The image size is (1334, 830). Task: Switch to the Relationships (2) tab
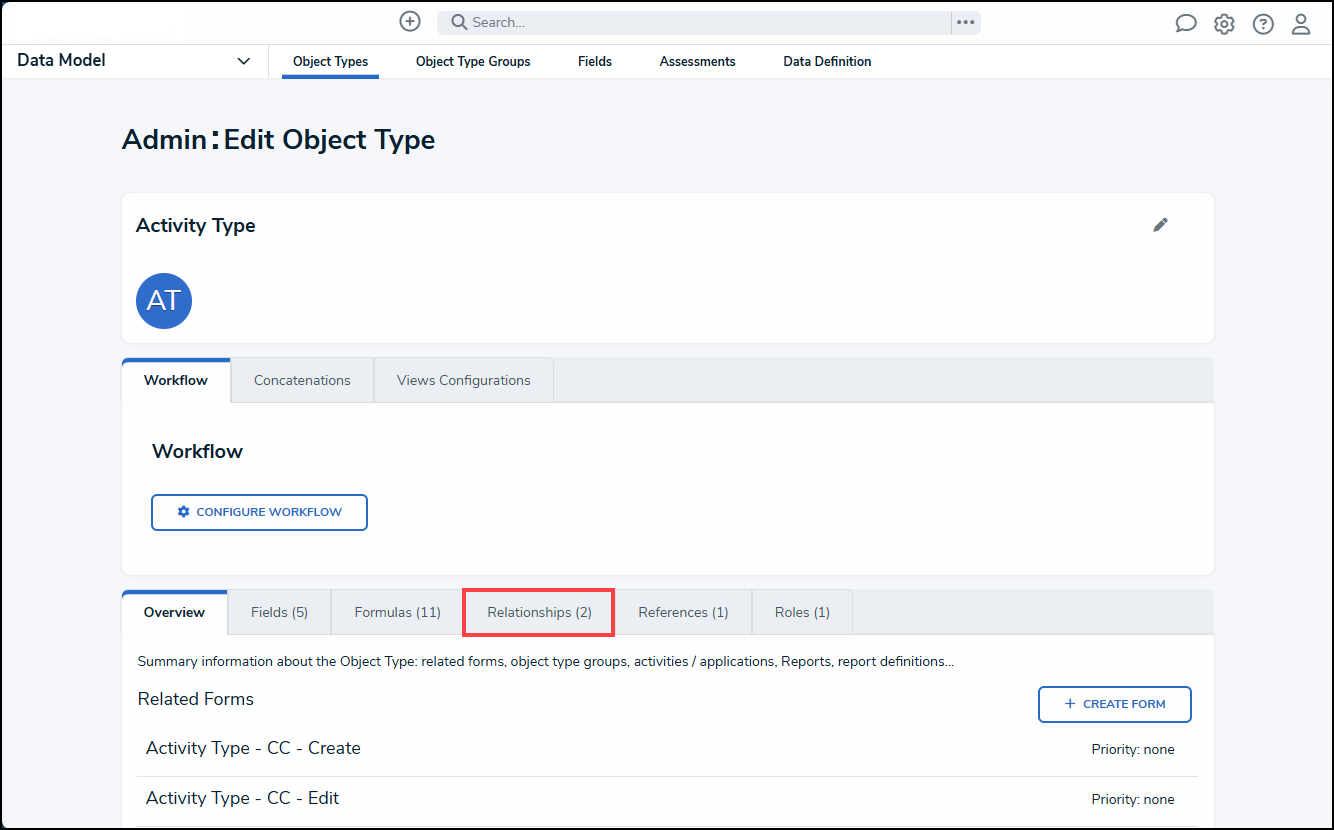point(539,612)
